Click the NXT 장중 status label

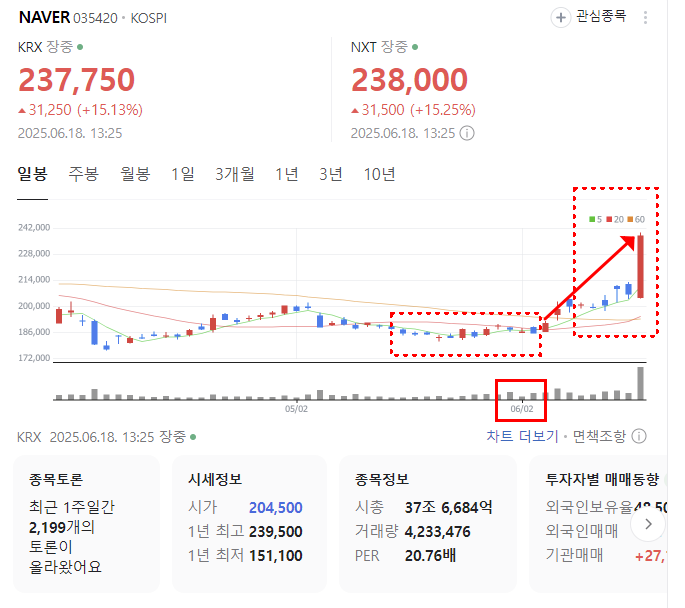(x=379, y=47)
